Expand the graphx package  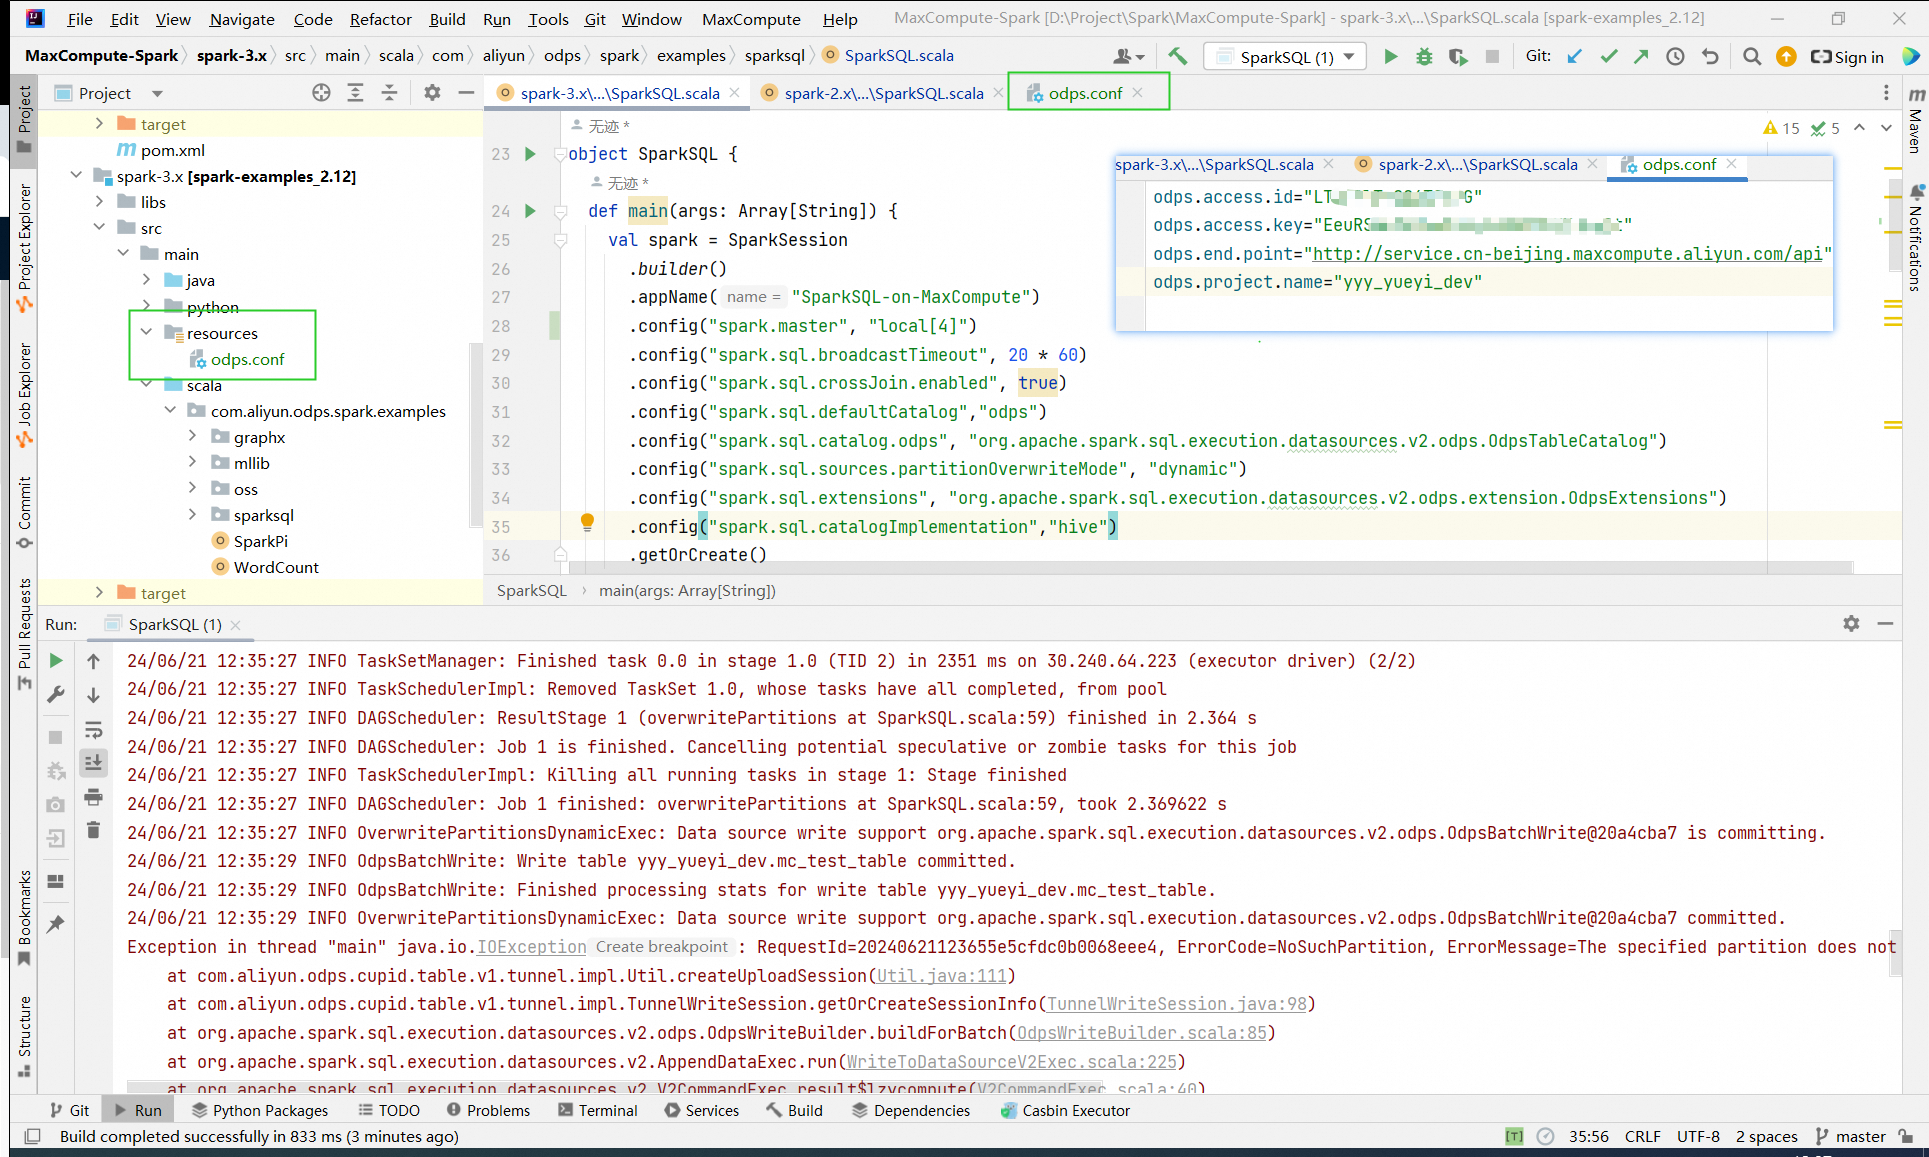pyautogui.click(x=193, y=437)
